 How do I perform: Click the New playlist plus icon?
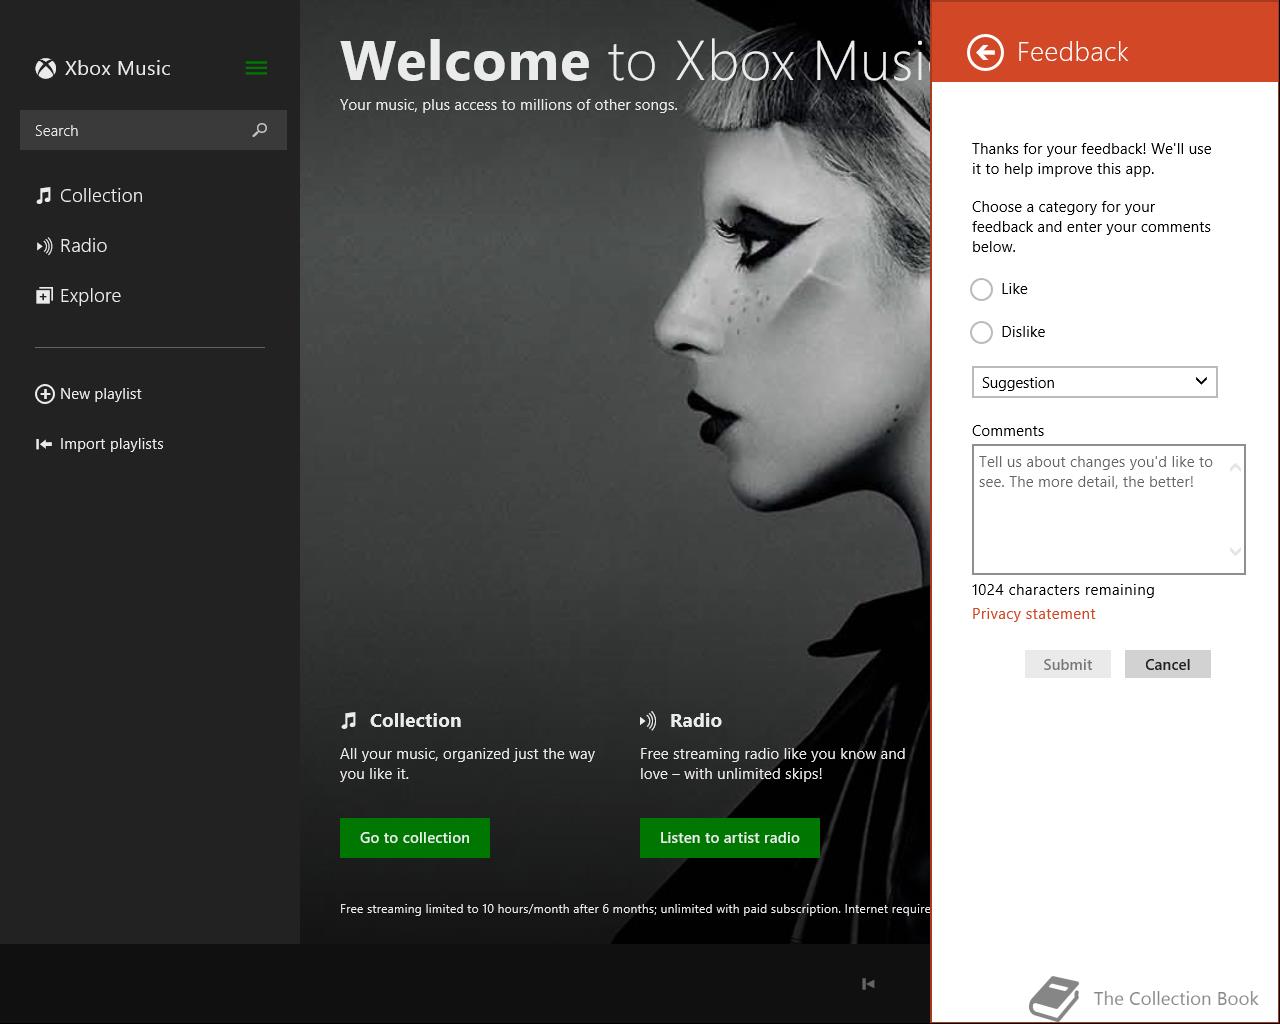(45, 394)
